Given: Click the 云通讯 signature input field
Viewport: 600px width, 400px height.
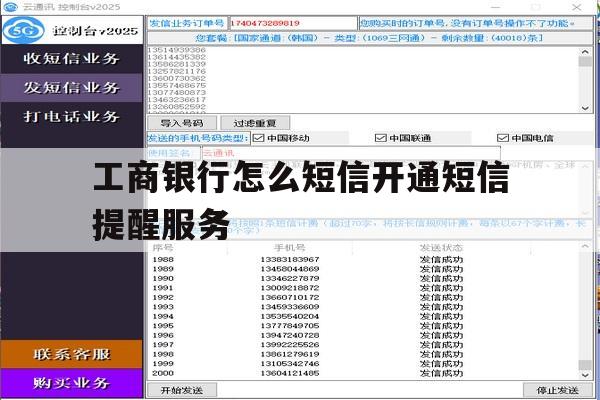Looking at the screenshot, I should tap(351, 153).
